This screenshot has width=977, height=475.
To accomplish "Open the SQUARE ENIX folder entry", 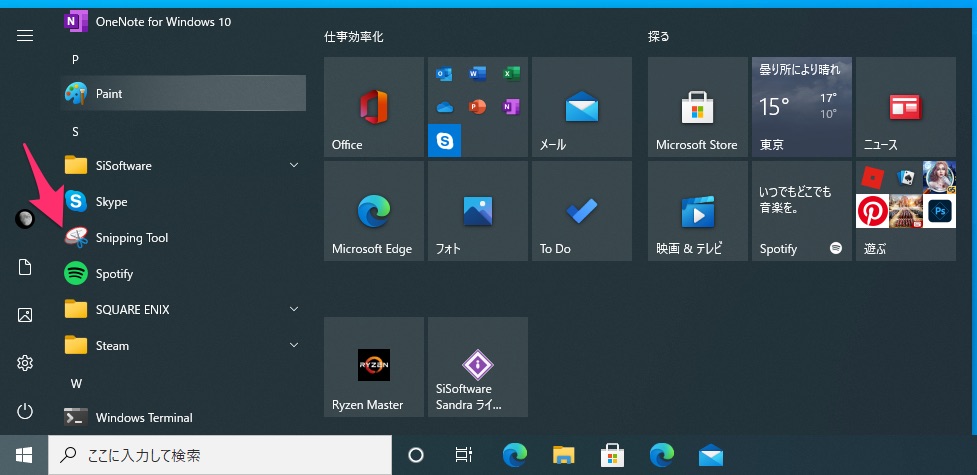I will [x=183, y=310].
